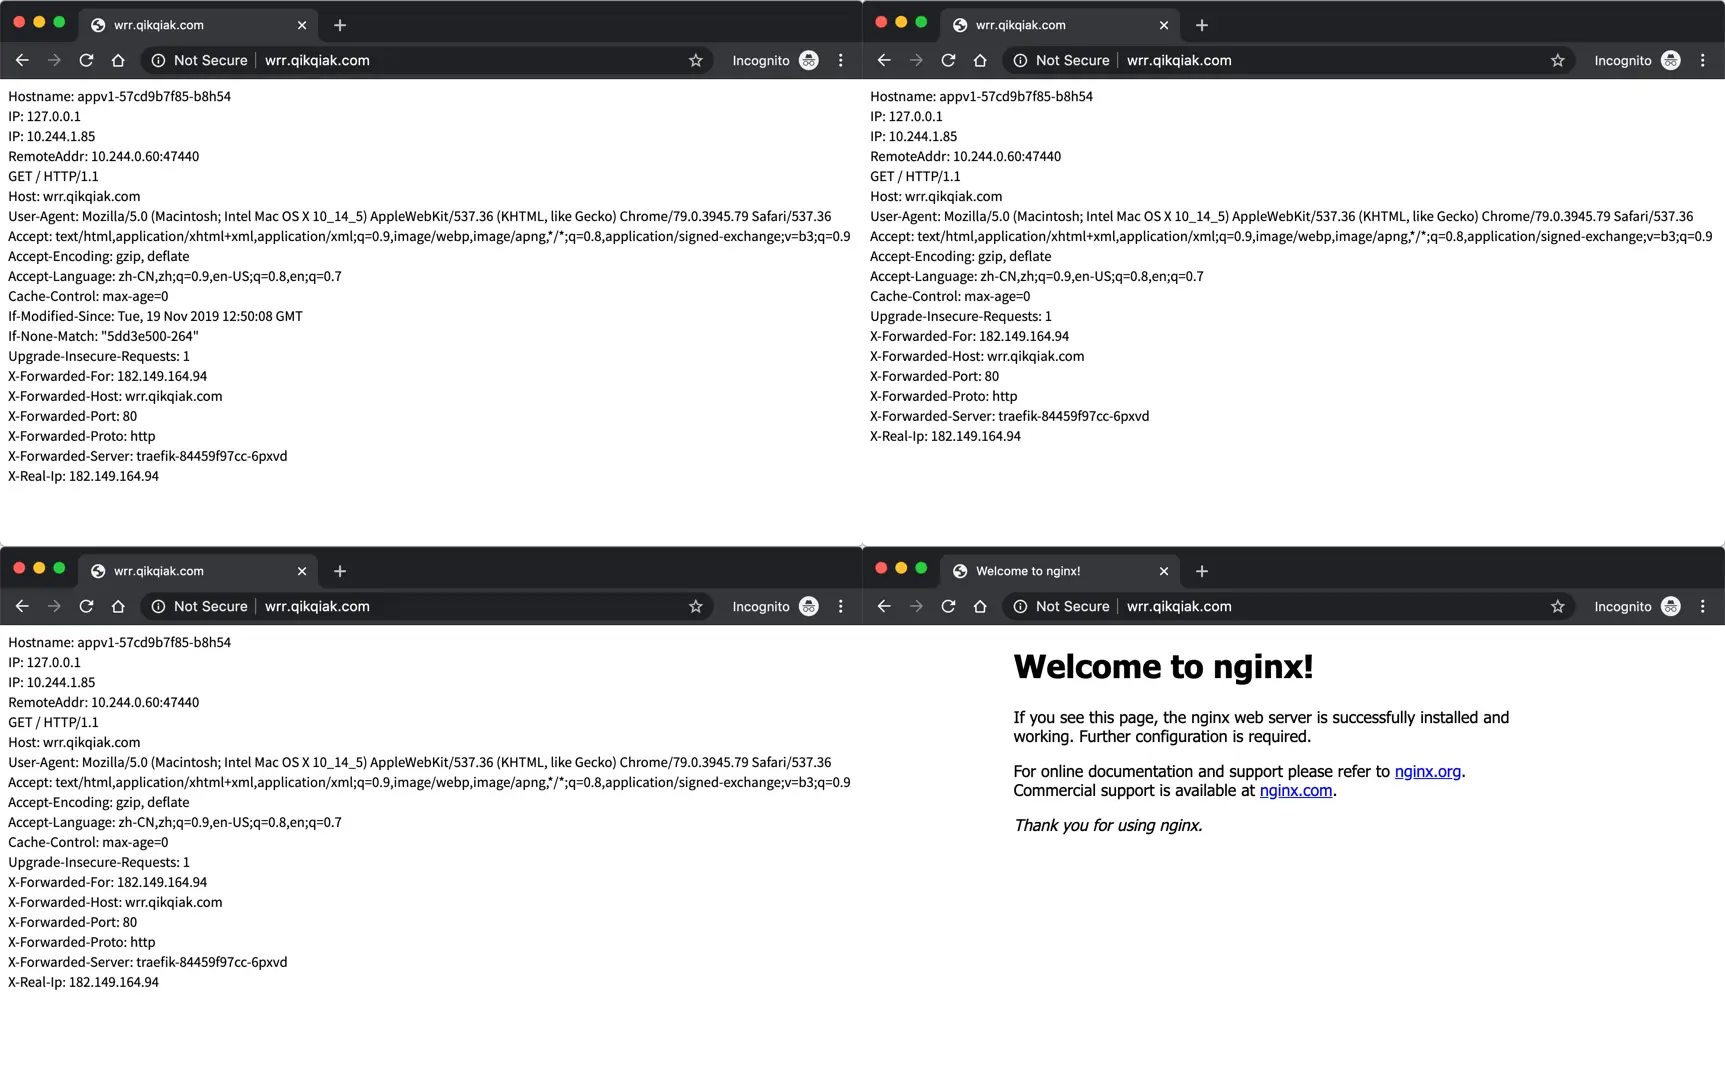Click Not Secure info icon in top-right window

tap(1020, 60)
